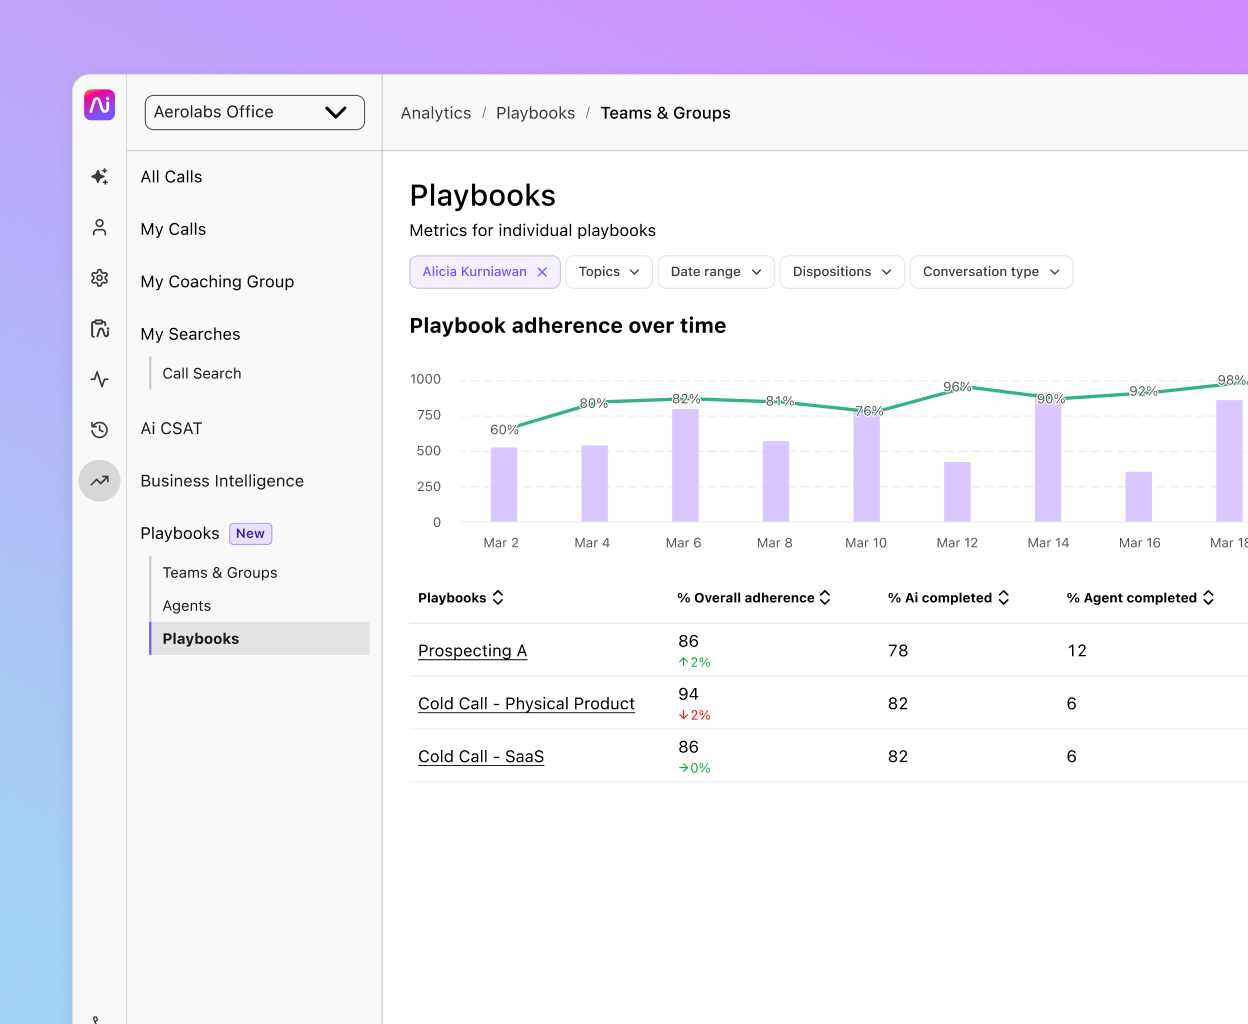Switch to Teams & Groups section
Screen dimensions: 1248x1024
[x=220, y=572]
